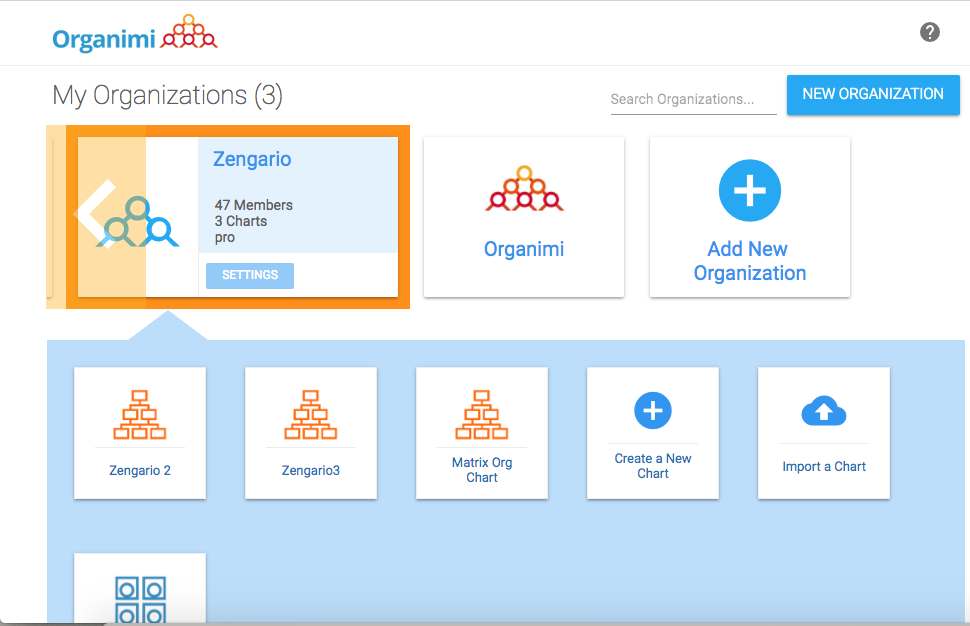
Task: Open the Zengario3 chart label
Action: [311, 470]
